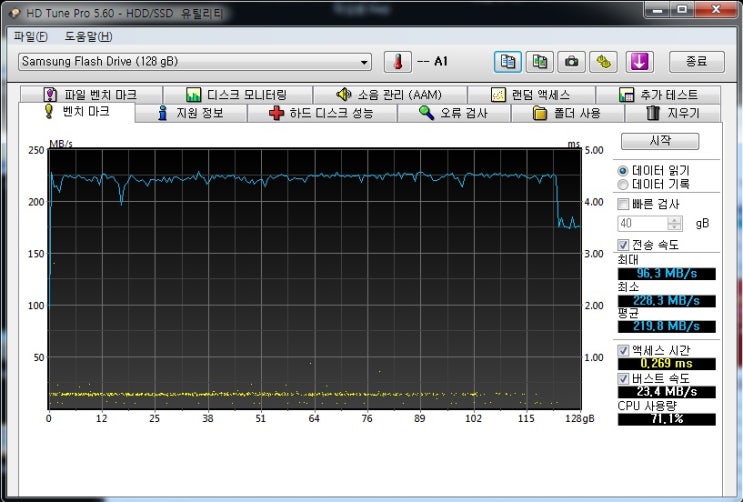Toggle 액세스 시간 checkbox
The width and height of the screenshot is (743, 502).
pyautogui.click(x=623, y=350)
